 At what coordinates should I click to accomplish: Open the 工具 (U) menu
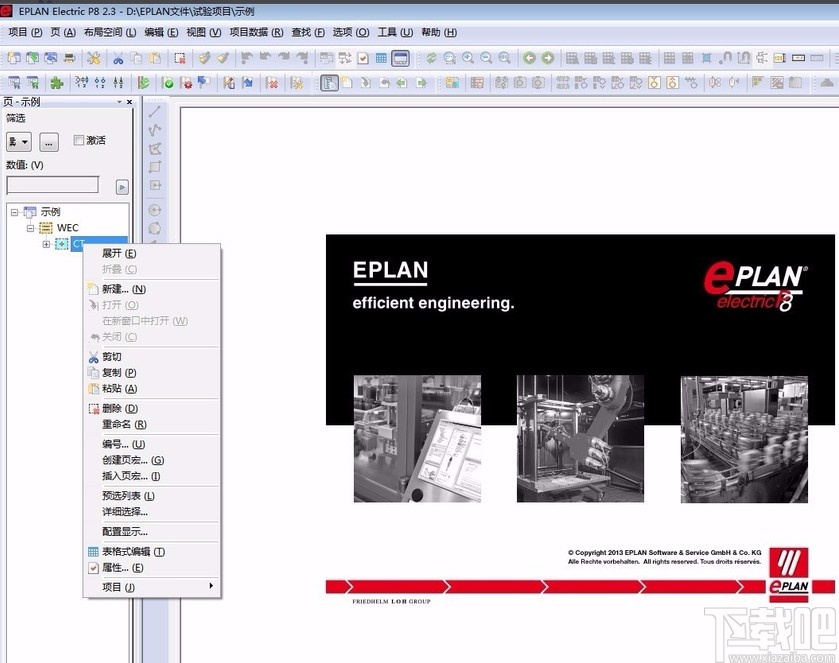pyautogui.click(x=395, y=32)
